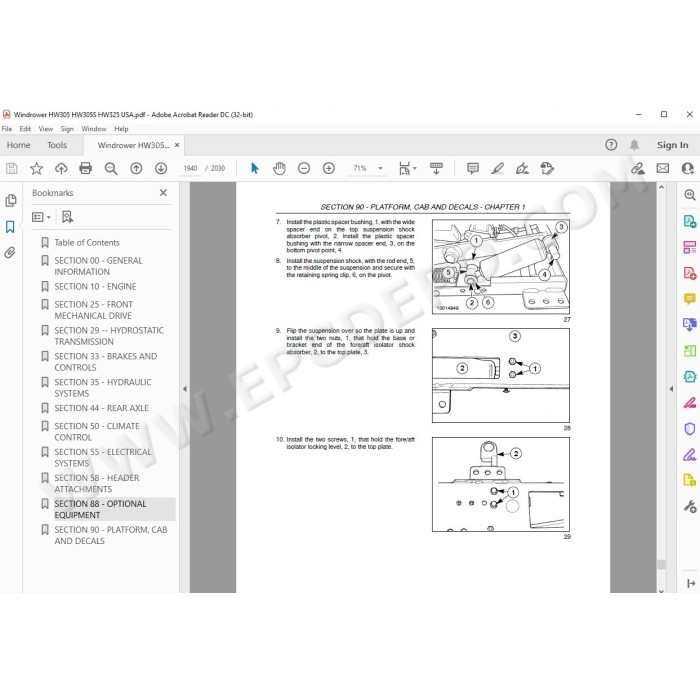
Task: Open Help question mark icon
Action: pyautogui.click(x=611, y=145)
